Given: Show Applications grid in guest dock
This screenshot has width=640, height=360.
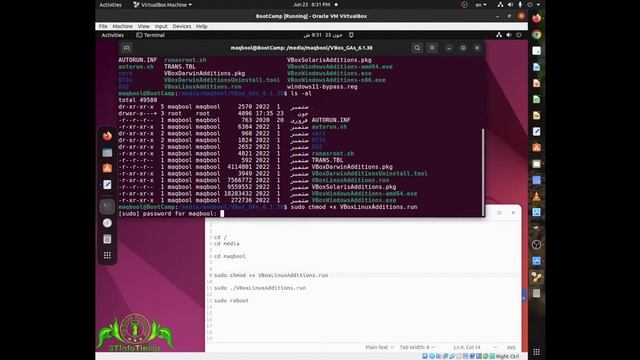Looking at the screenshot, I should pos(107,256).
